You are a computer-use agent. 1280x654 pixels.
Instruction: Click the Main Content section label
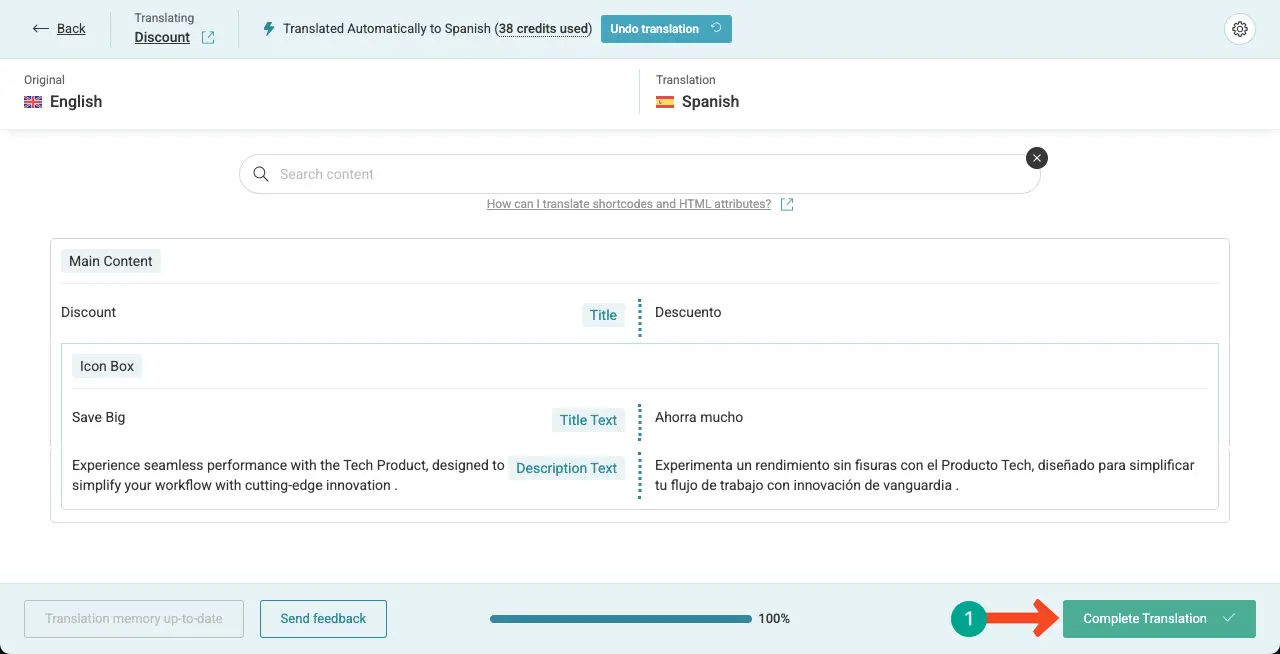pos(111,261)
